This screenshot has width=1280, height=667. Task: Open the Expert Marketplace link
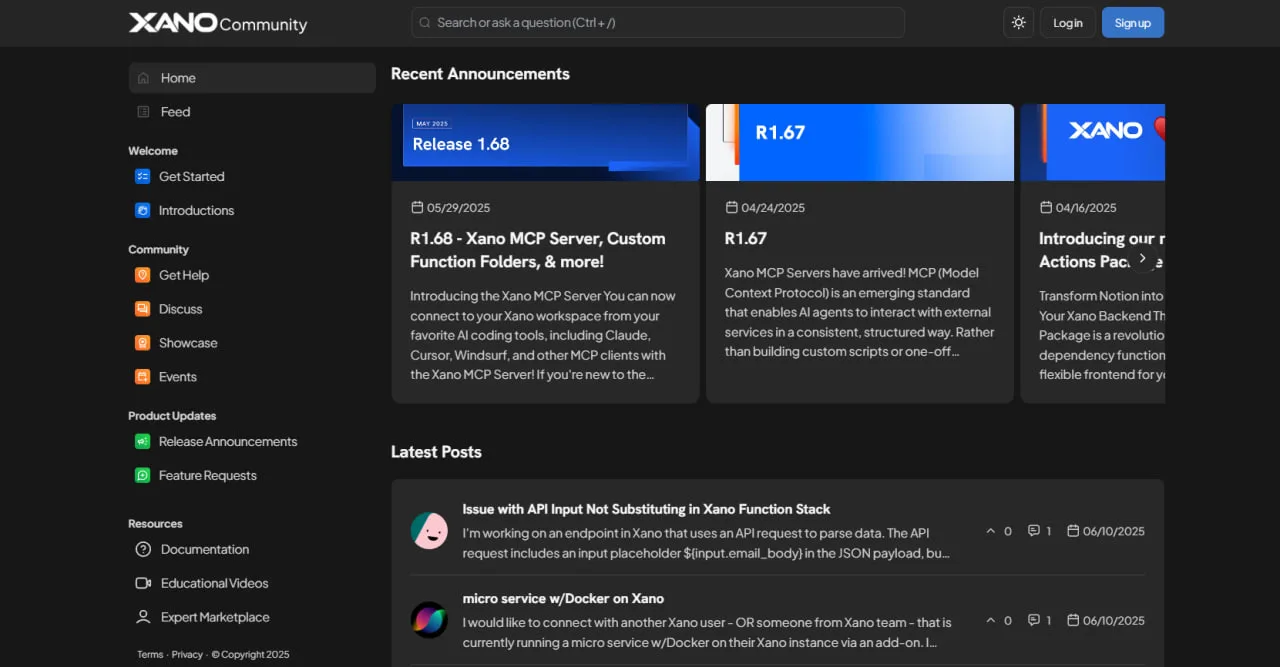pyautogui.click(x=215, y=617)
